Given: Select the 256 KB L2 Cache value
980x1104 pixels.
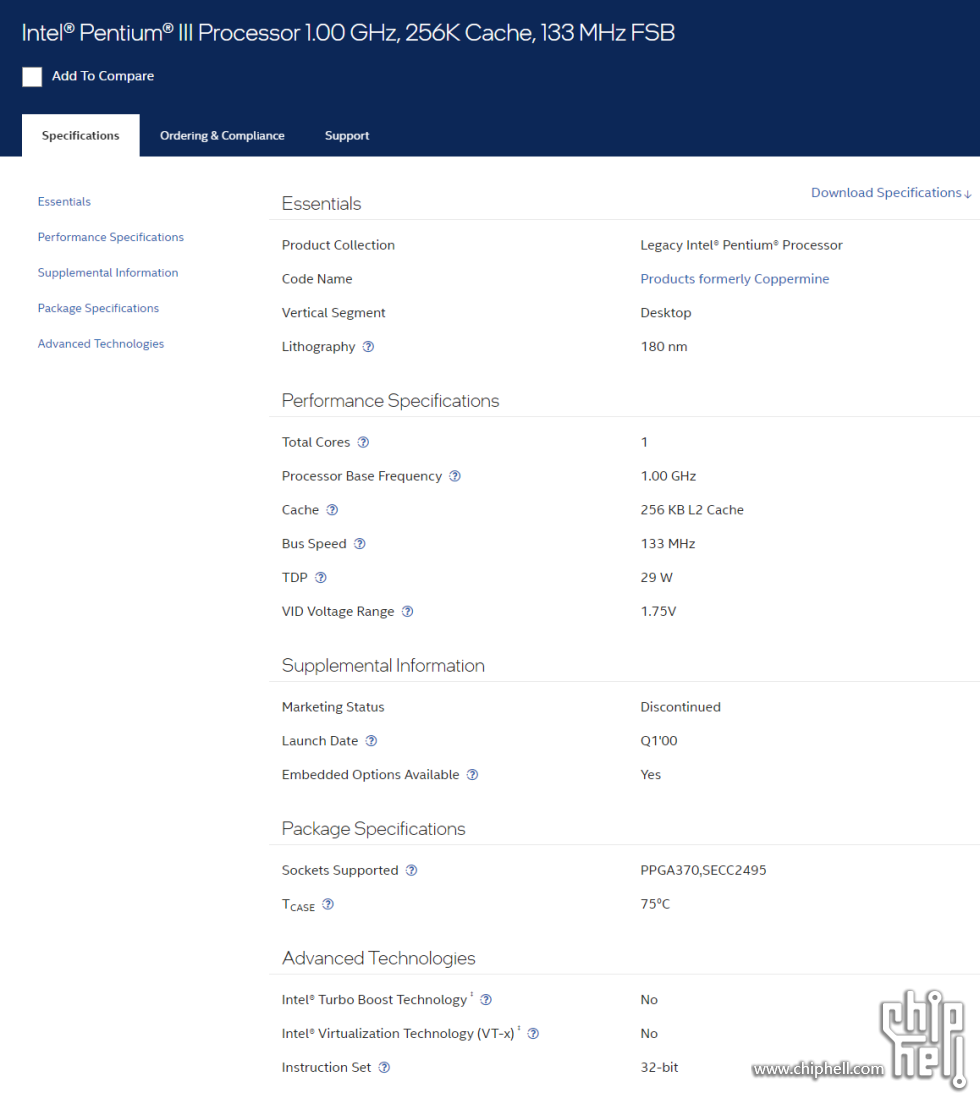Looking at the screenshot, I should pyautogui.click(x=691, y=510).
